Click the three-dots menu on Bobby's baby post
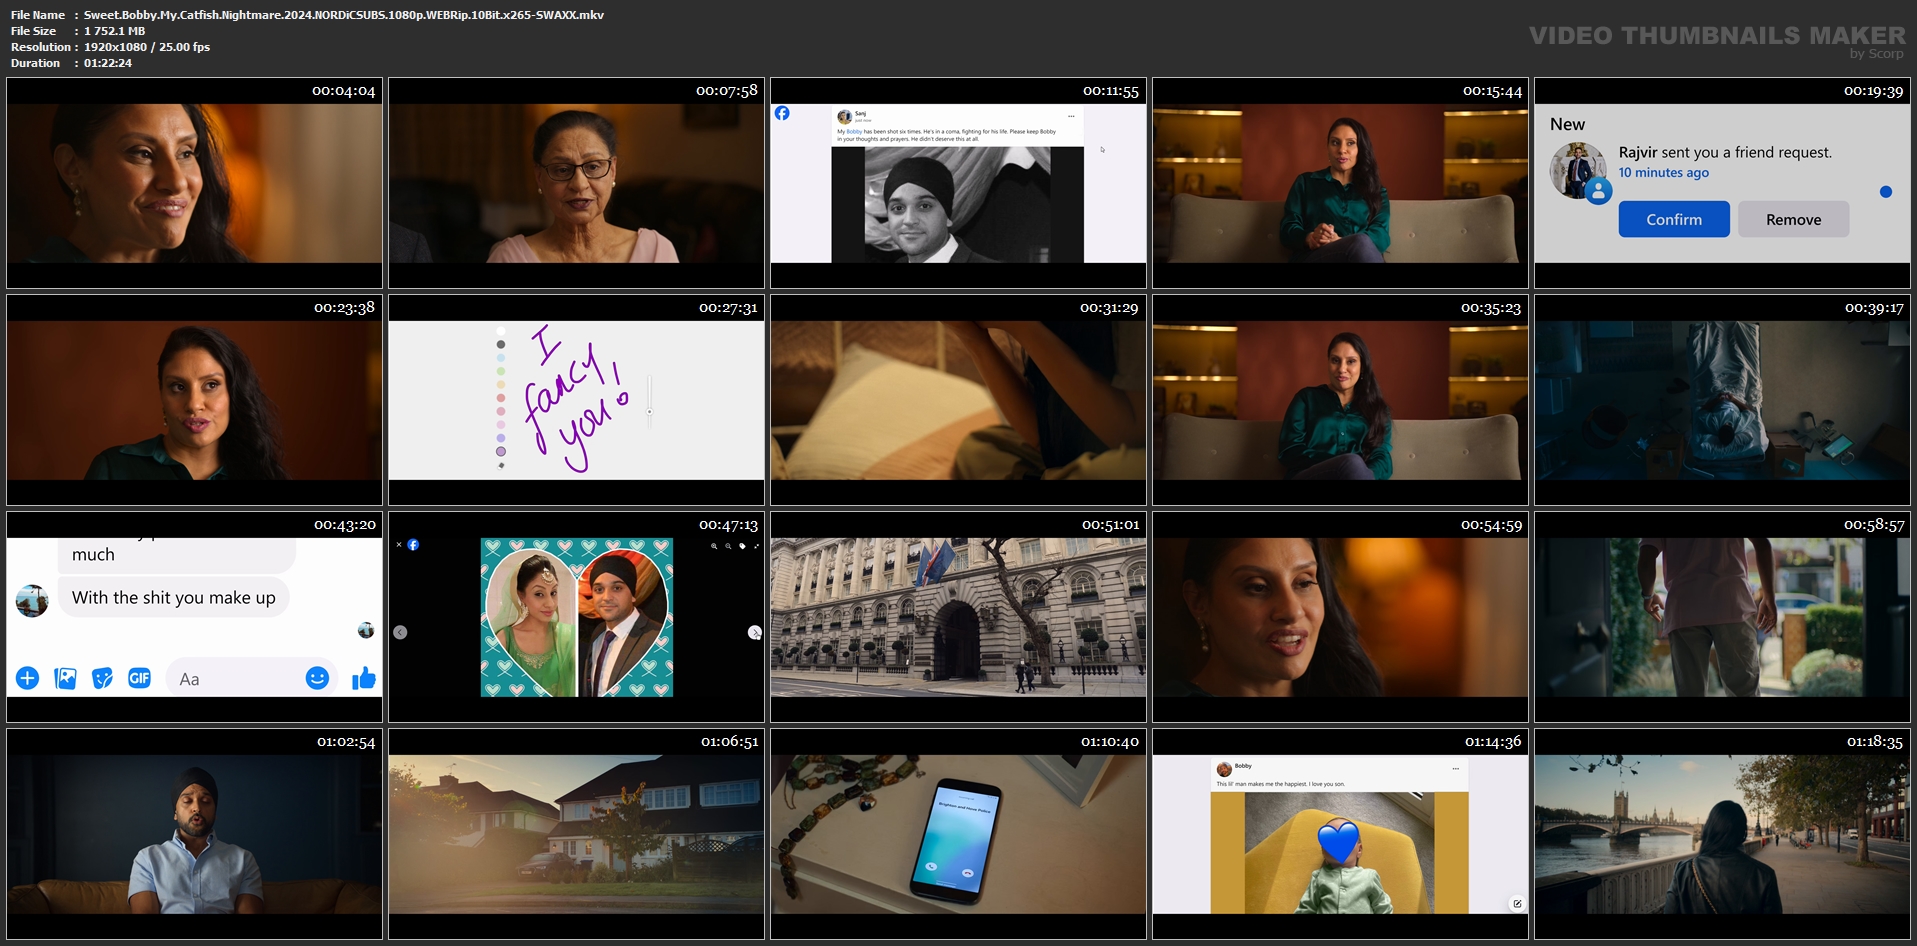The height and width of the screenshot is (946, 1917). point(1455,768)
